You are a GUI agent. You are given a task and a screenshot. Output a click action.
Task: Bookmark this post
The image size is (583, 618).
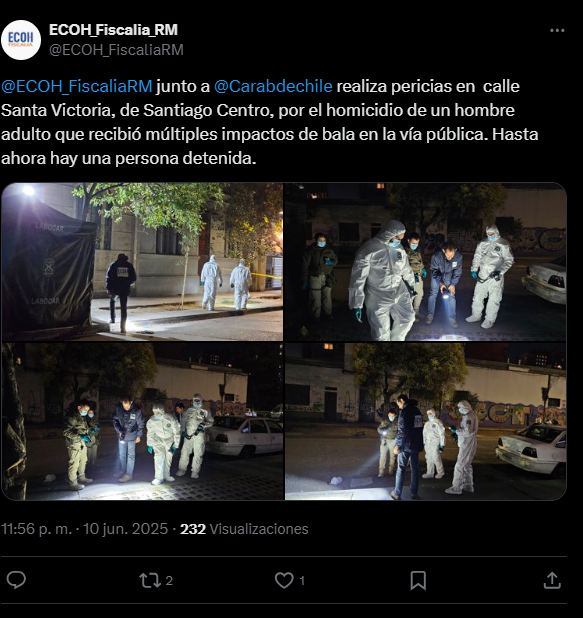pyautogui.click(x=418, y=580)
